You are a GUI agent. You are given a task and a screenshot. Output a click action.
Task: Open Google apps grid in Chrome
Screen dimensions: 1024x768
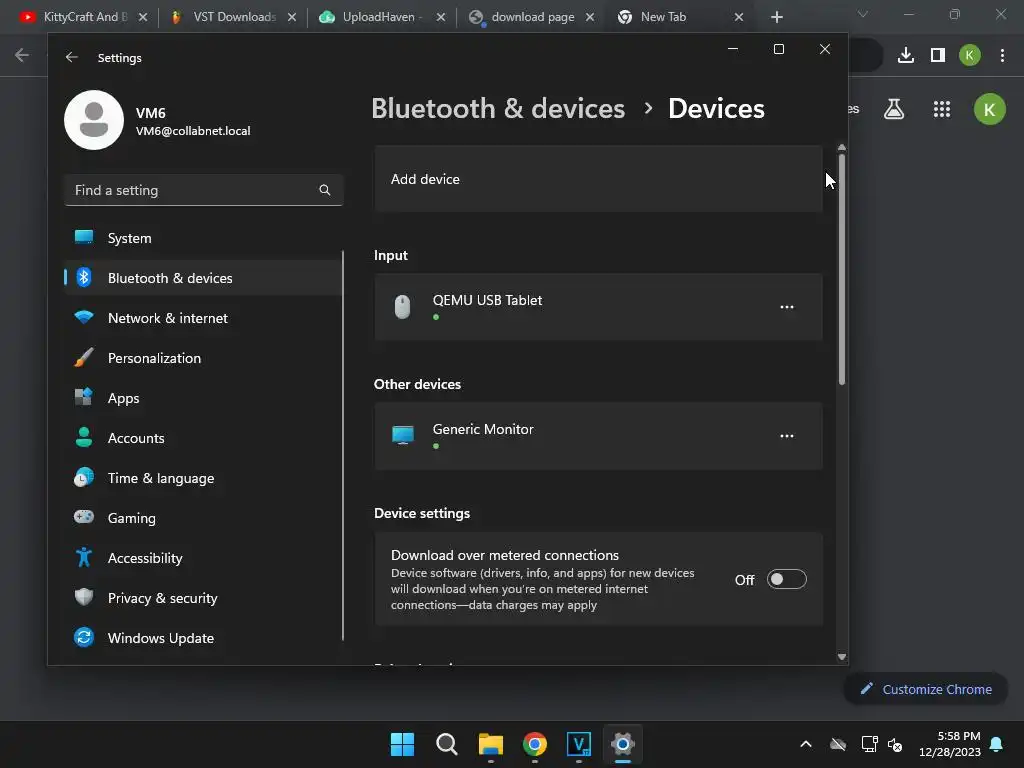(942, 109)
